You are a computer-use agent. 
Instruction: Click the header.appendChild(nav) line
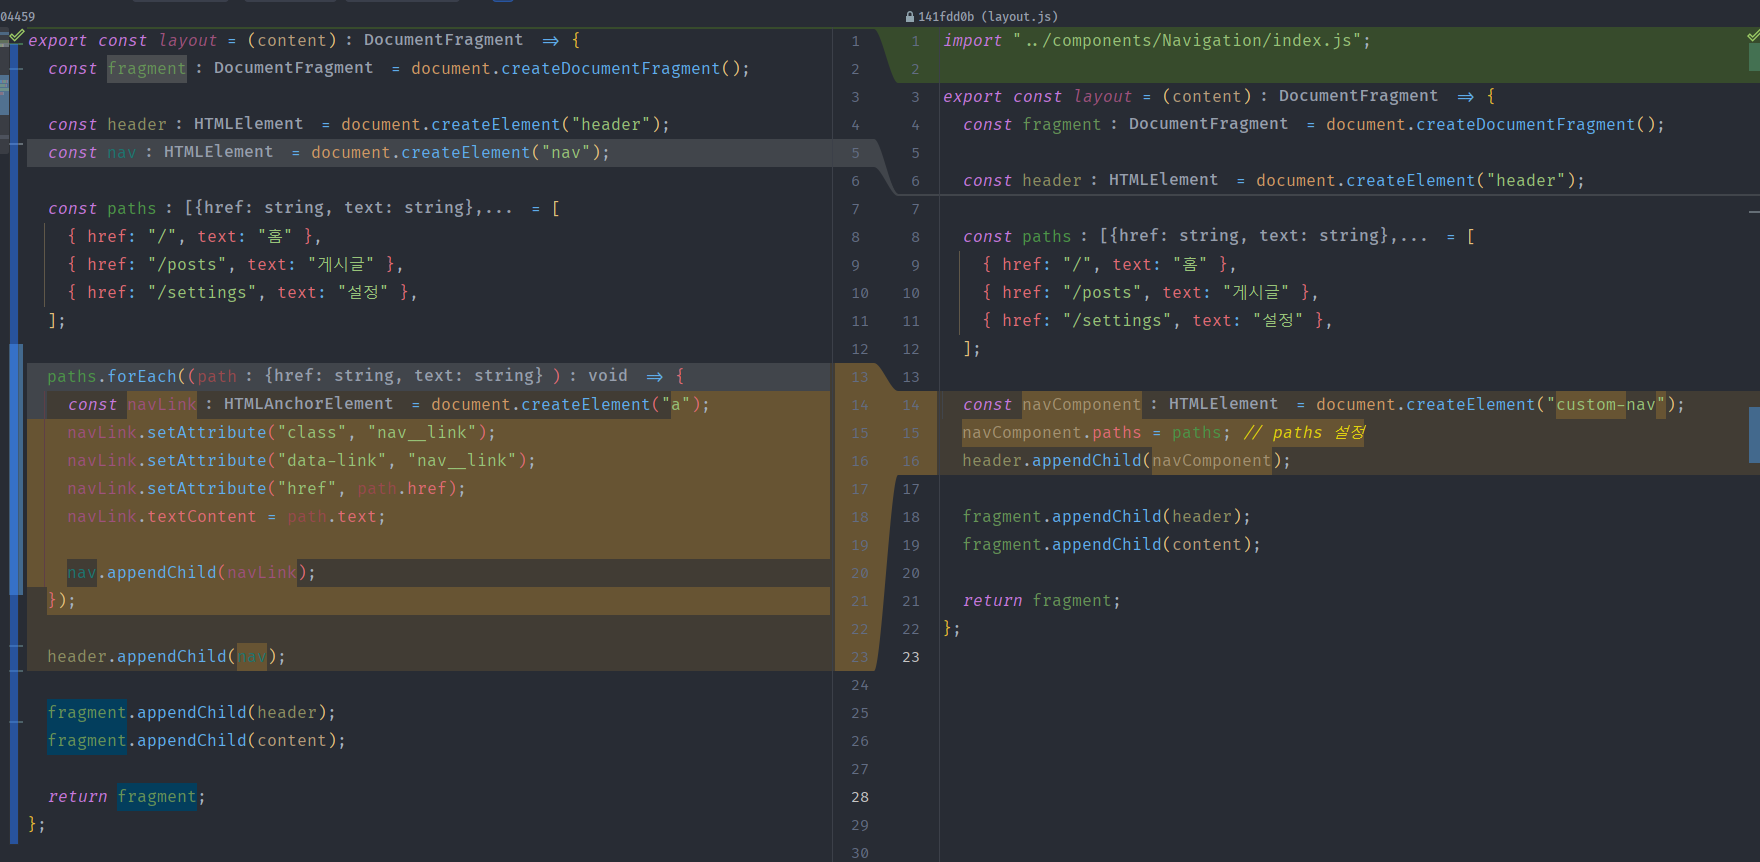pyautogui.click(x=166, y=657)
